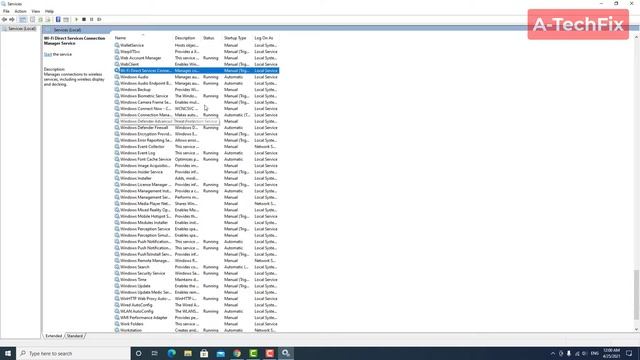Click the taskbar search box
Viewport: 640px width, 360px height.
73,353
